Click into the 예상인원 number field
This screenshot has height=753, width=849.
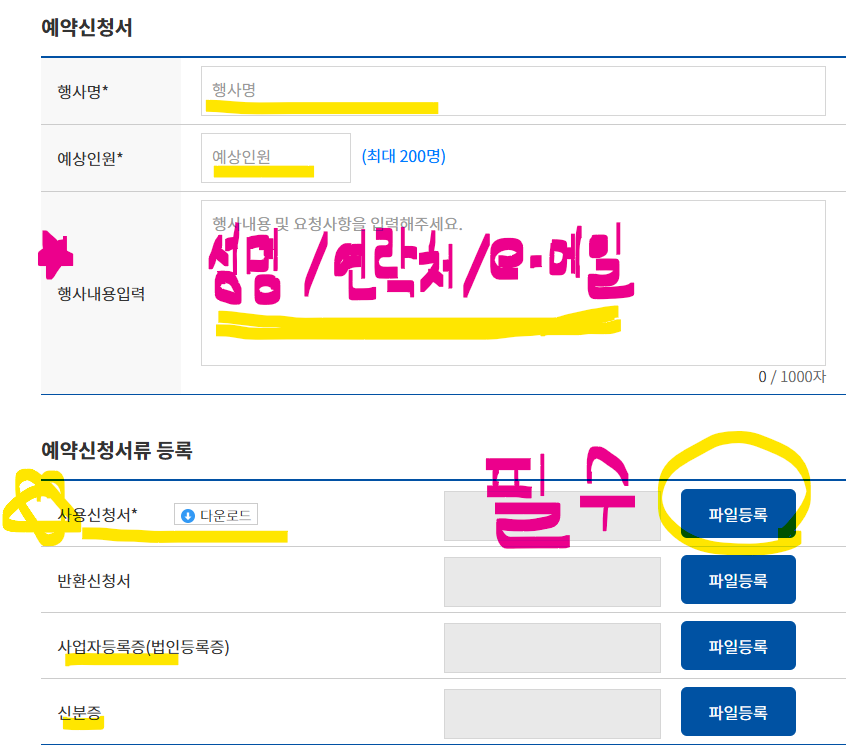pos(276,158)
